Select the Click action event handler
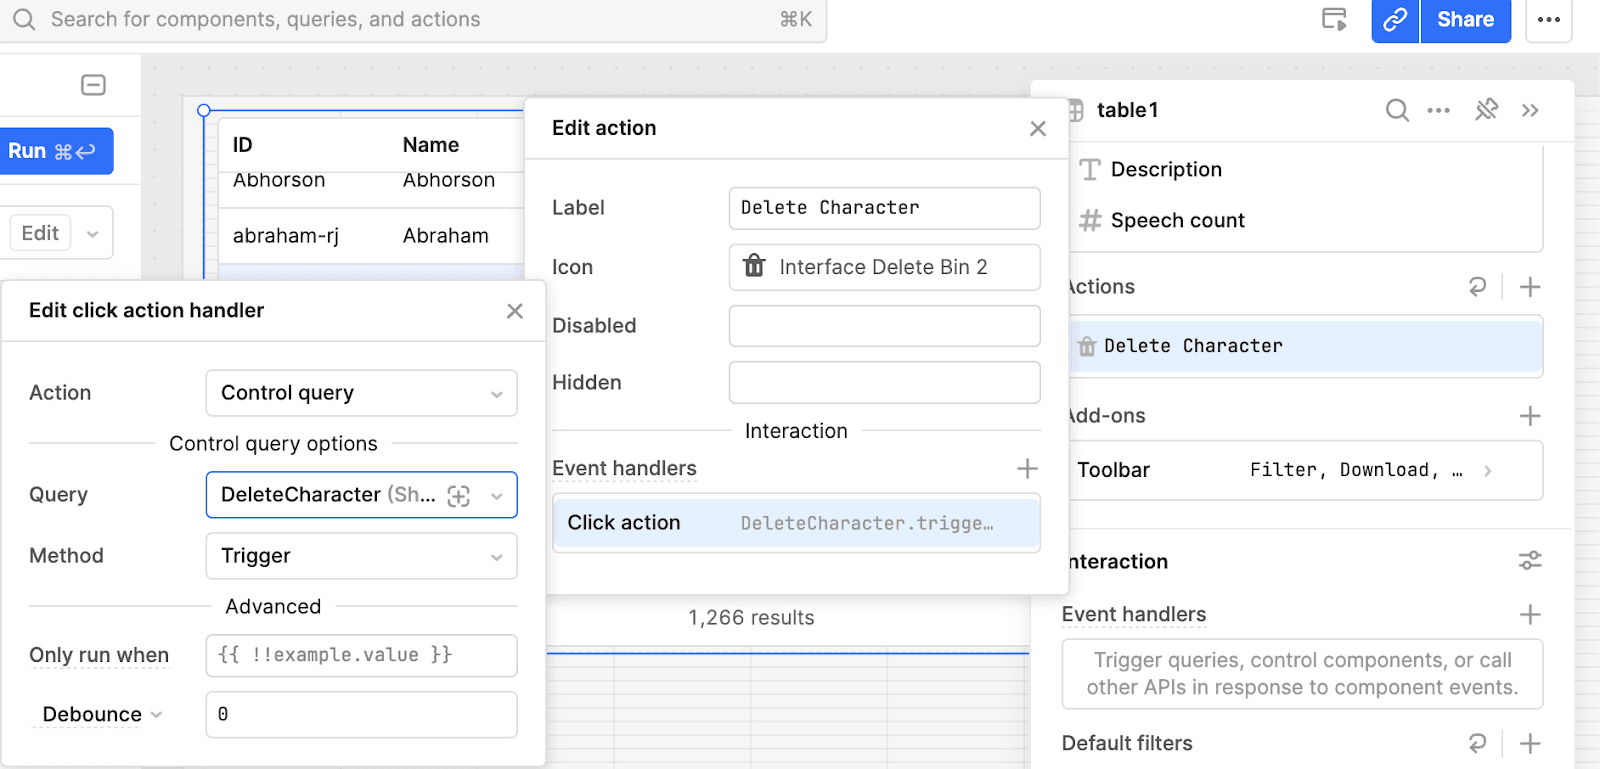 tap(796, 523)
